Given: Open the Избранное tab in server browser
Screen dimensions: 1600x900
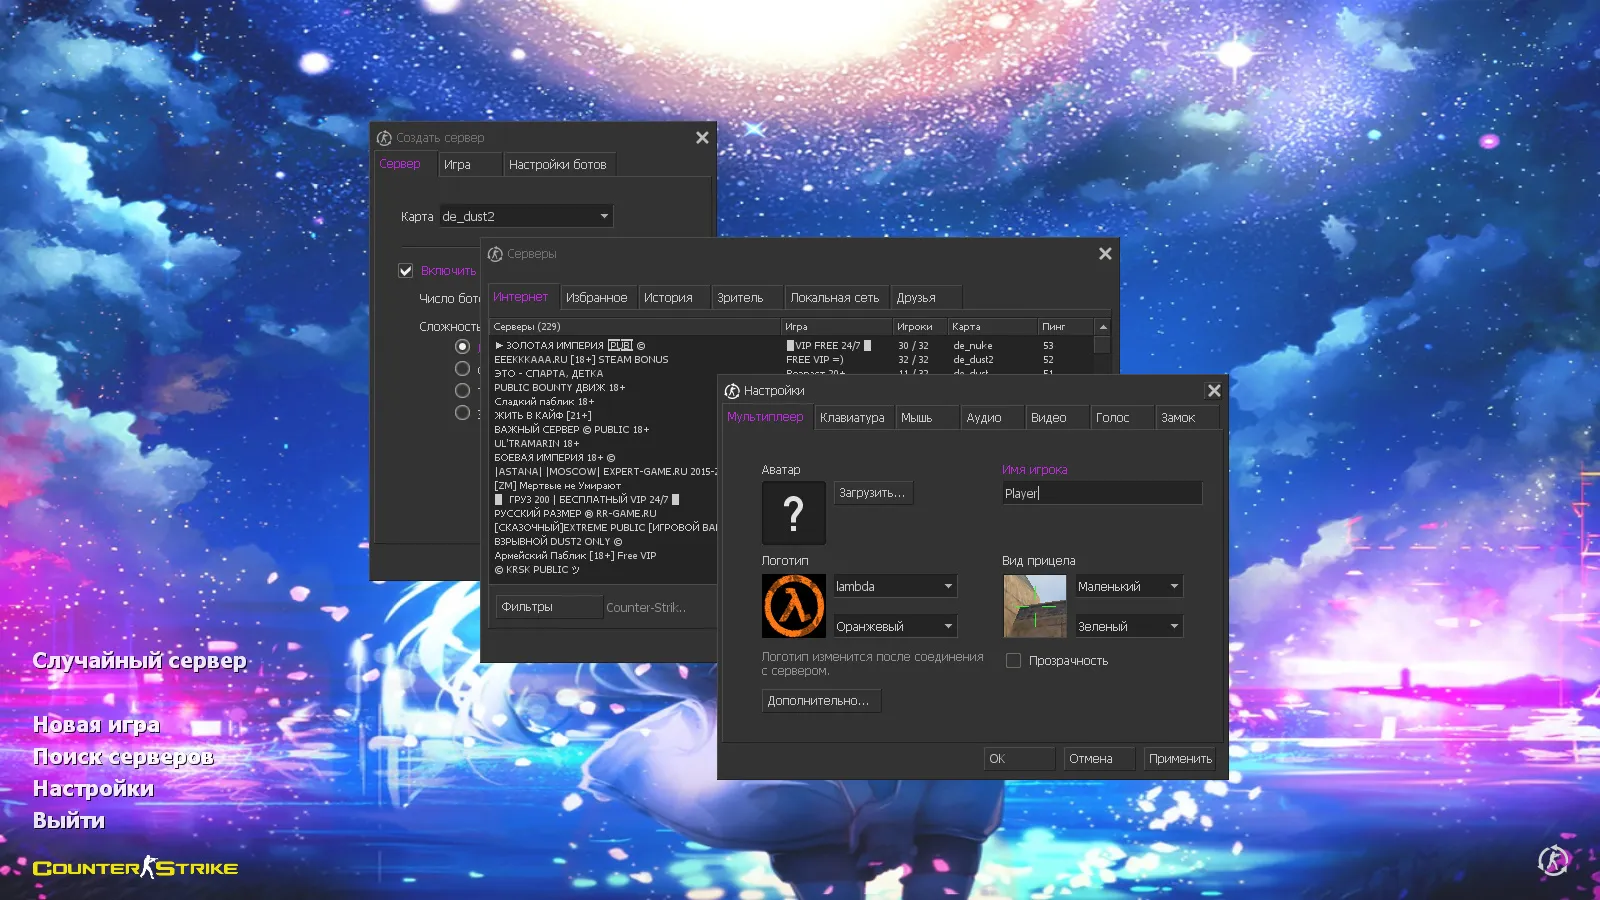Looking at the screenshot, I should (x=596, y=298).
